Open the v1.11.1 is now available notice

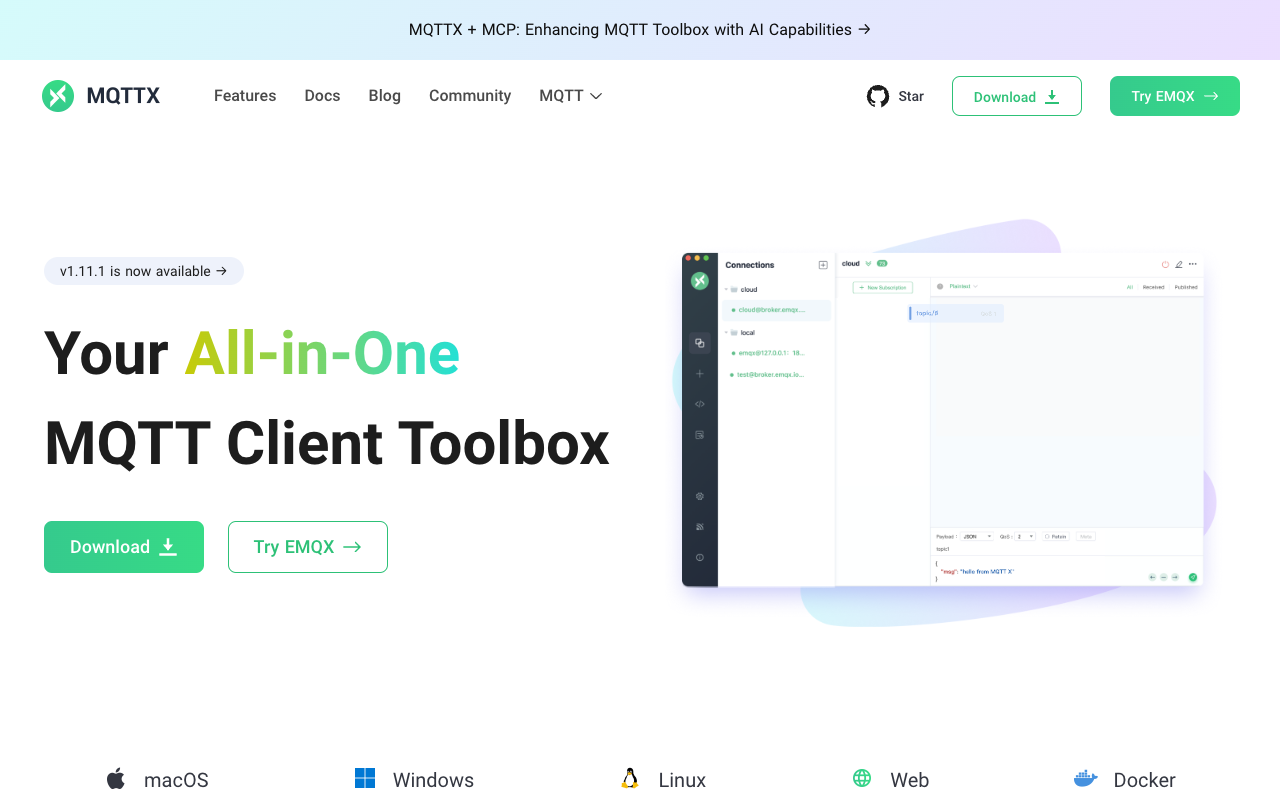click(144, 271)
